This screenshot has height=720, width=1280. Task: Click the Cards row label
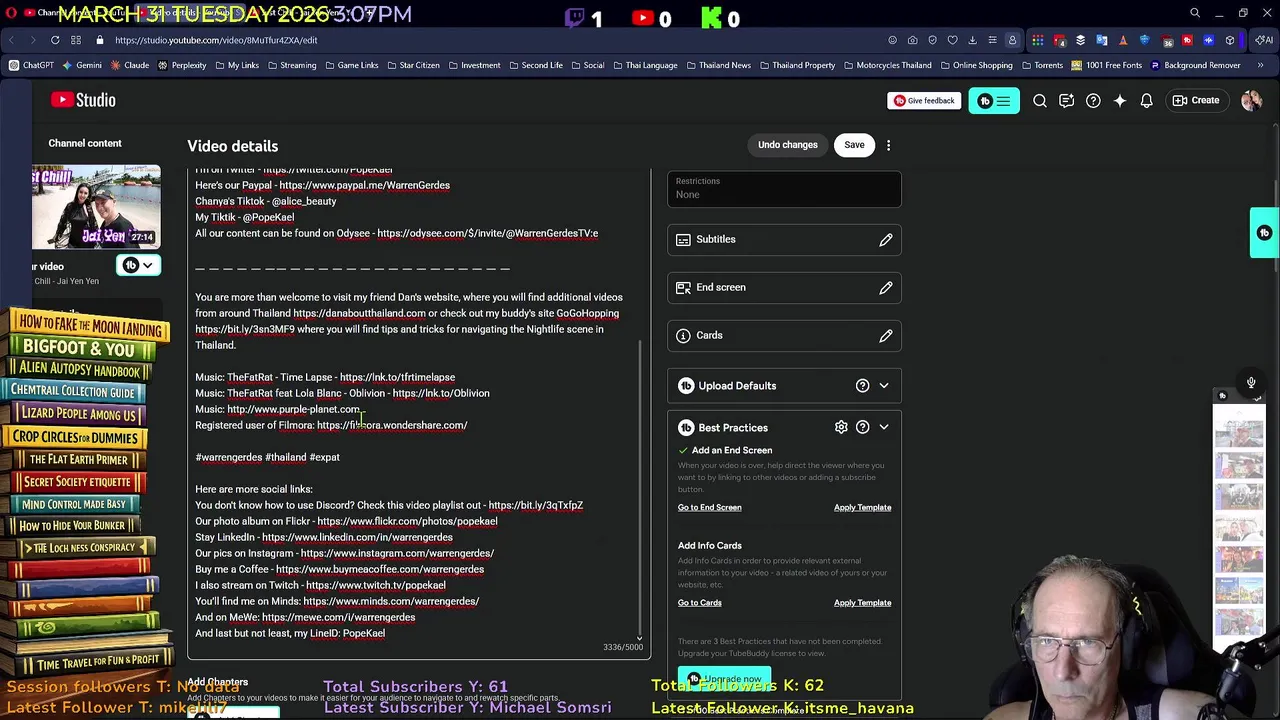[x=709, y=336]
